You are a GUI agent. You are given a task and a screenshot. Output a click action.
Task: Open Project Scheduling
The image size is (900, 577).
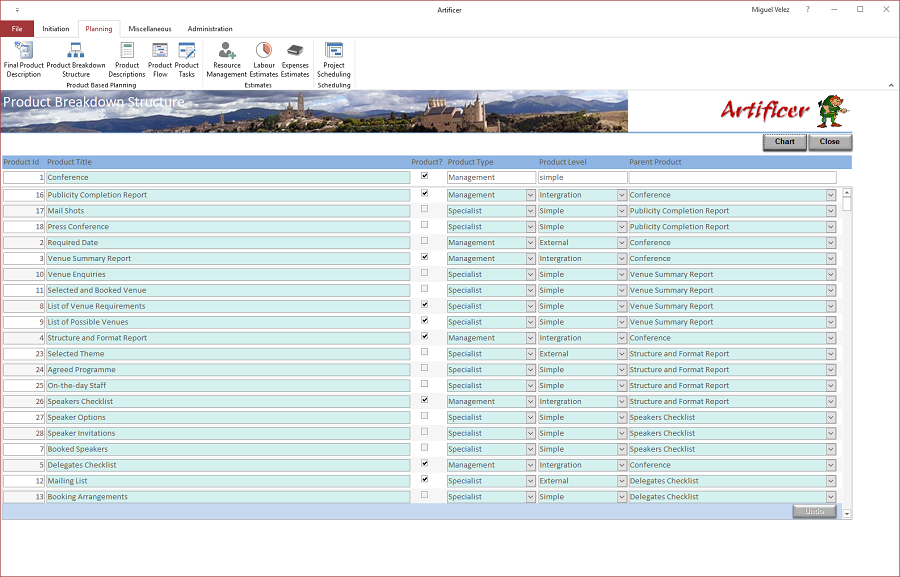333,60
